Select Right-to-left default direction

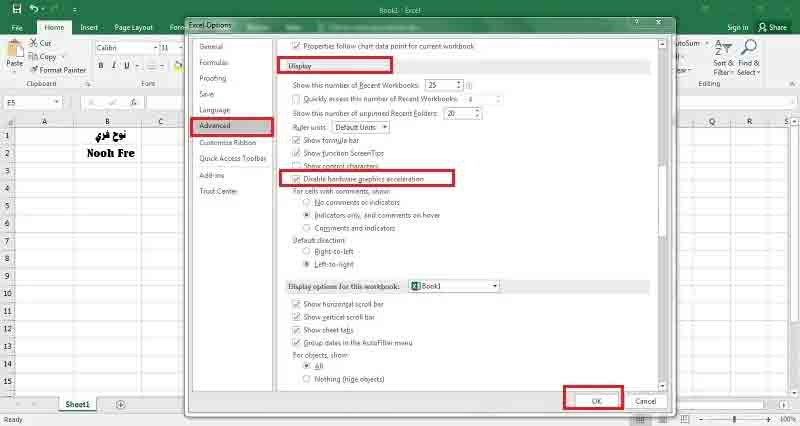[306, 252]
